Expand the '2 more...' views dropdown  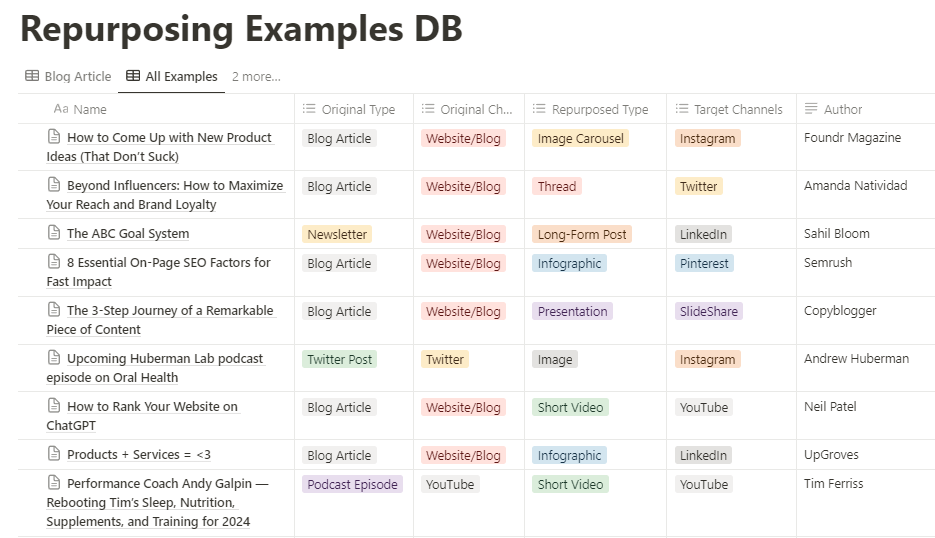[x=256, y=76]
